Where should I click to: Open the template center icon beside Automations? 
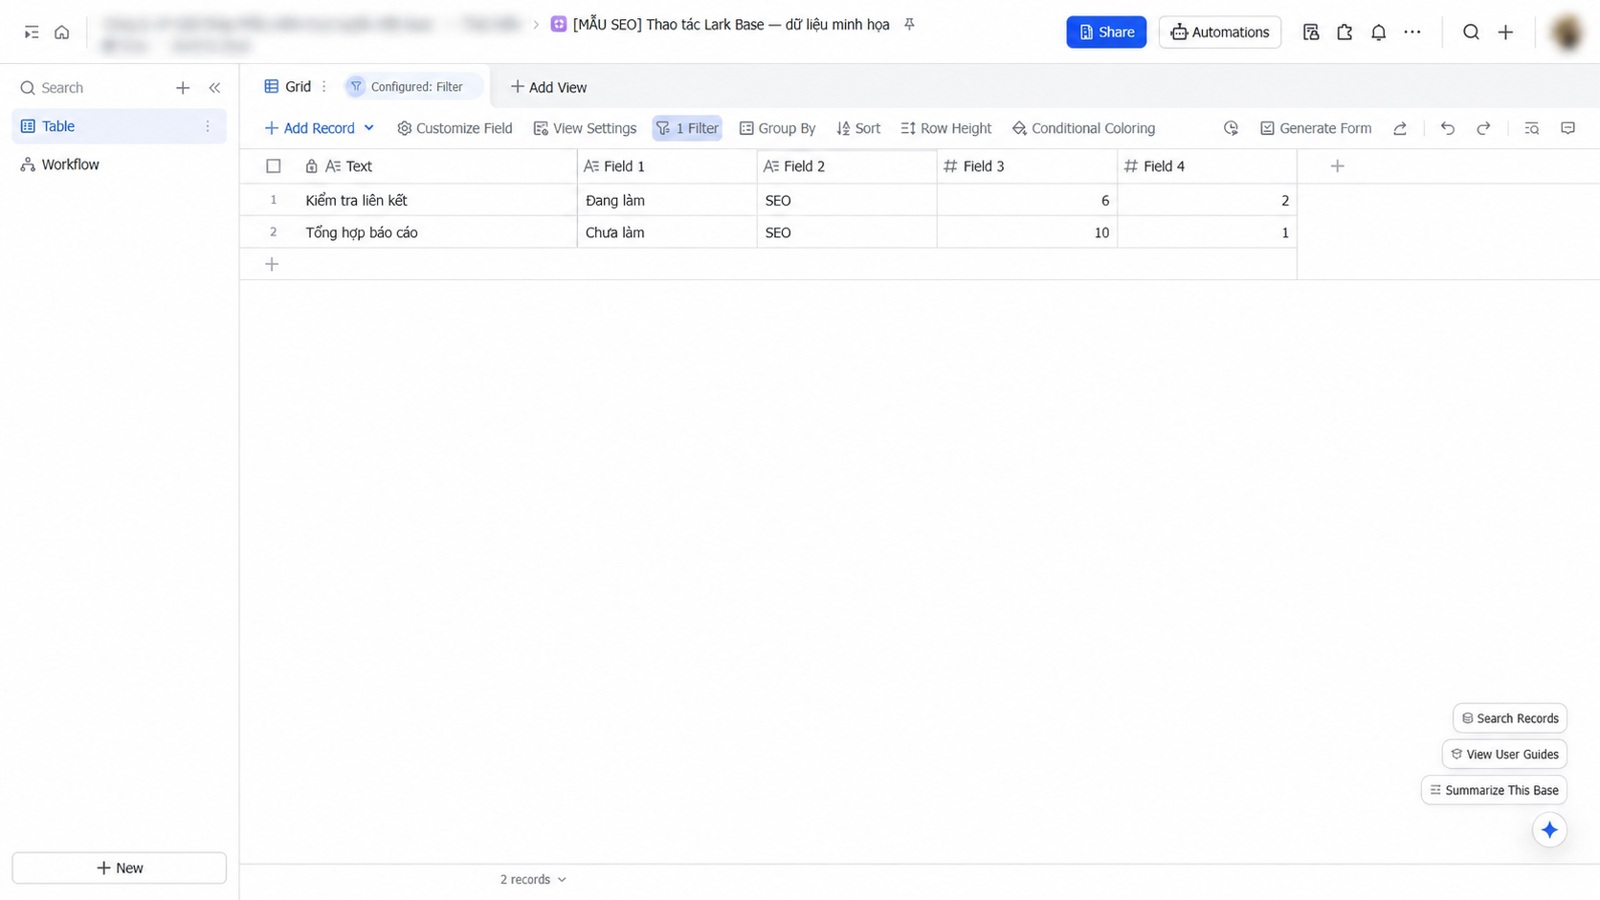point(1311,32)
